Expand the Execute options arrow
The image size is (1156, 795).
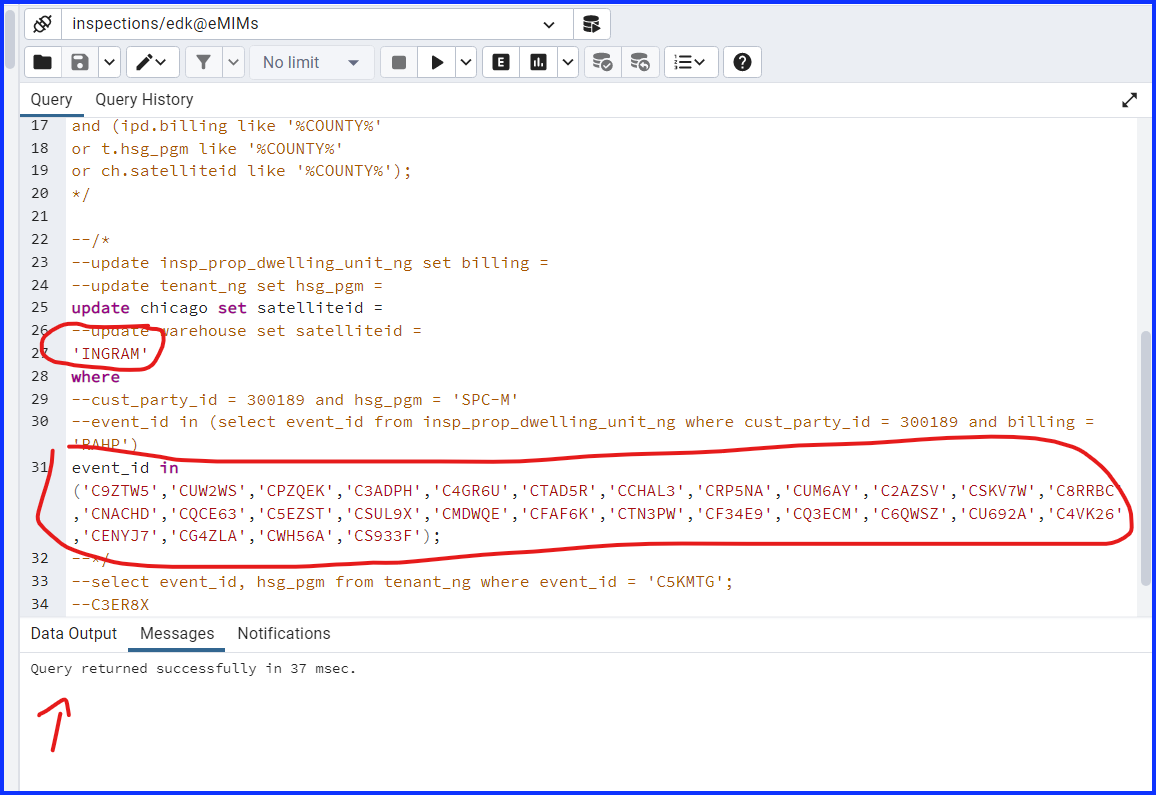click(x=466, y=62)
